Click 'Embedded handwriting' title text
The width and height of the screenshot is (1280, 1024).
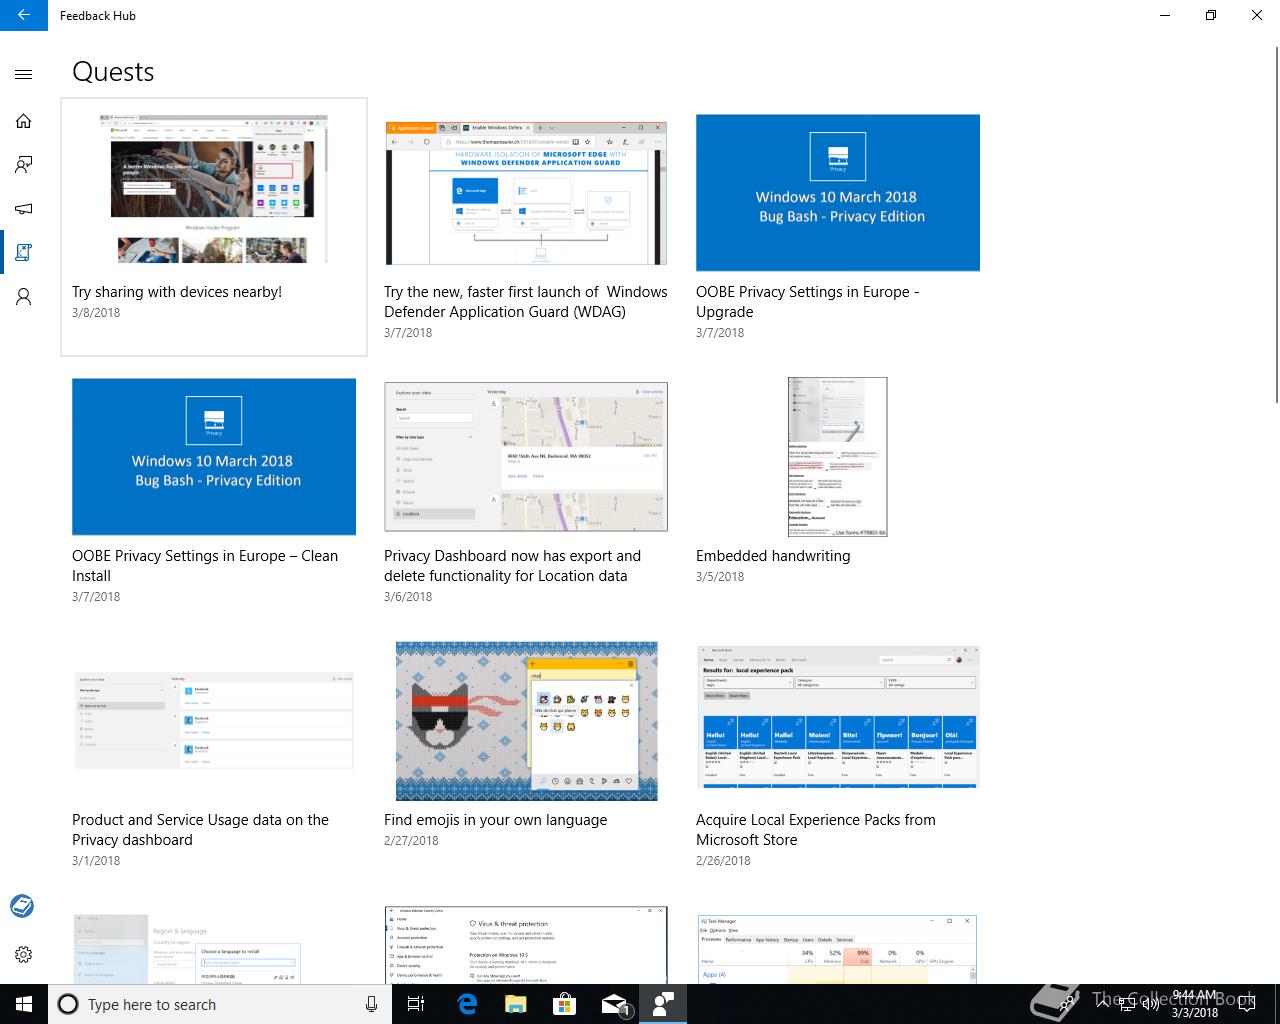coord(773,556)
